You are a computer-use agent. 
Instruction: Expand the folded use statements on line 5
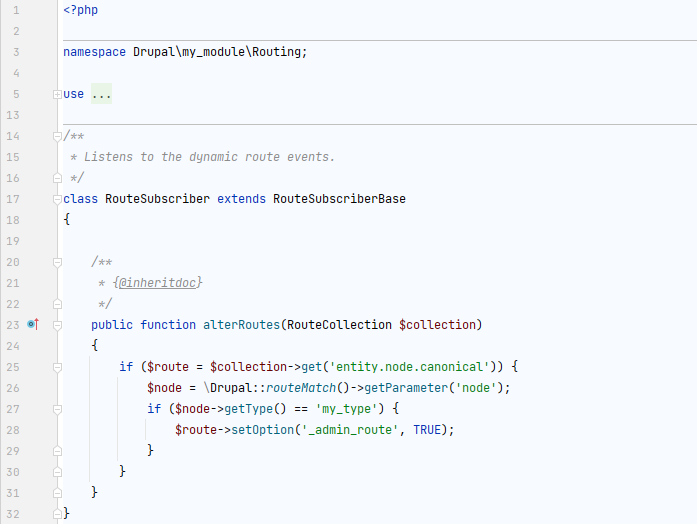(57, 94)
